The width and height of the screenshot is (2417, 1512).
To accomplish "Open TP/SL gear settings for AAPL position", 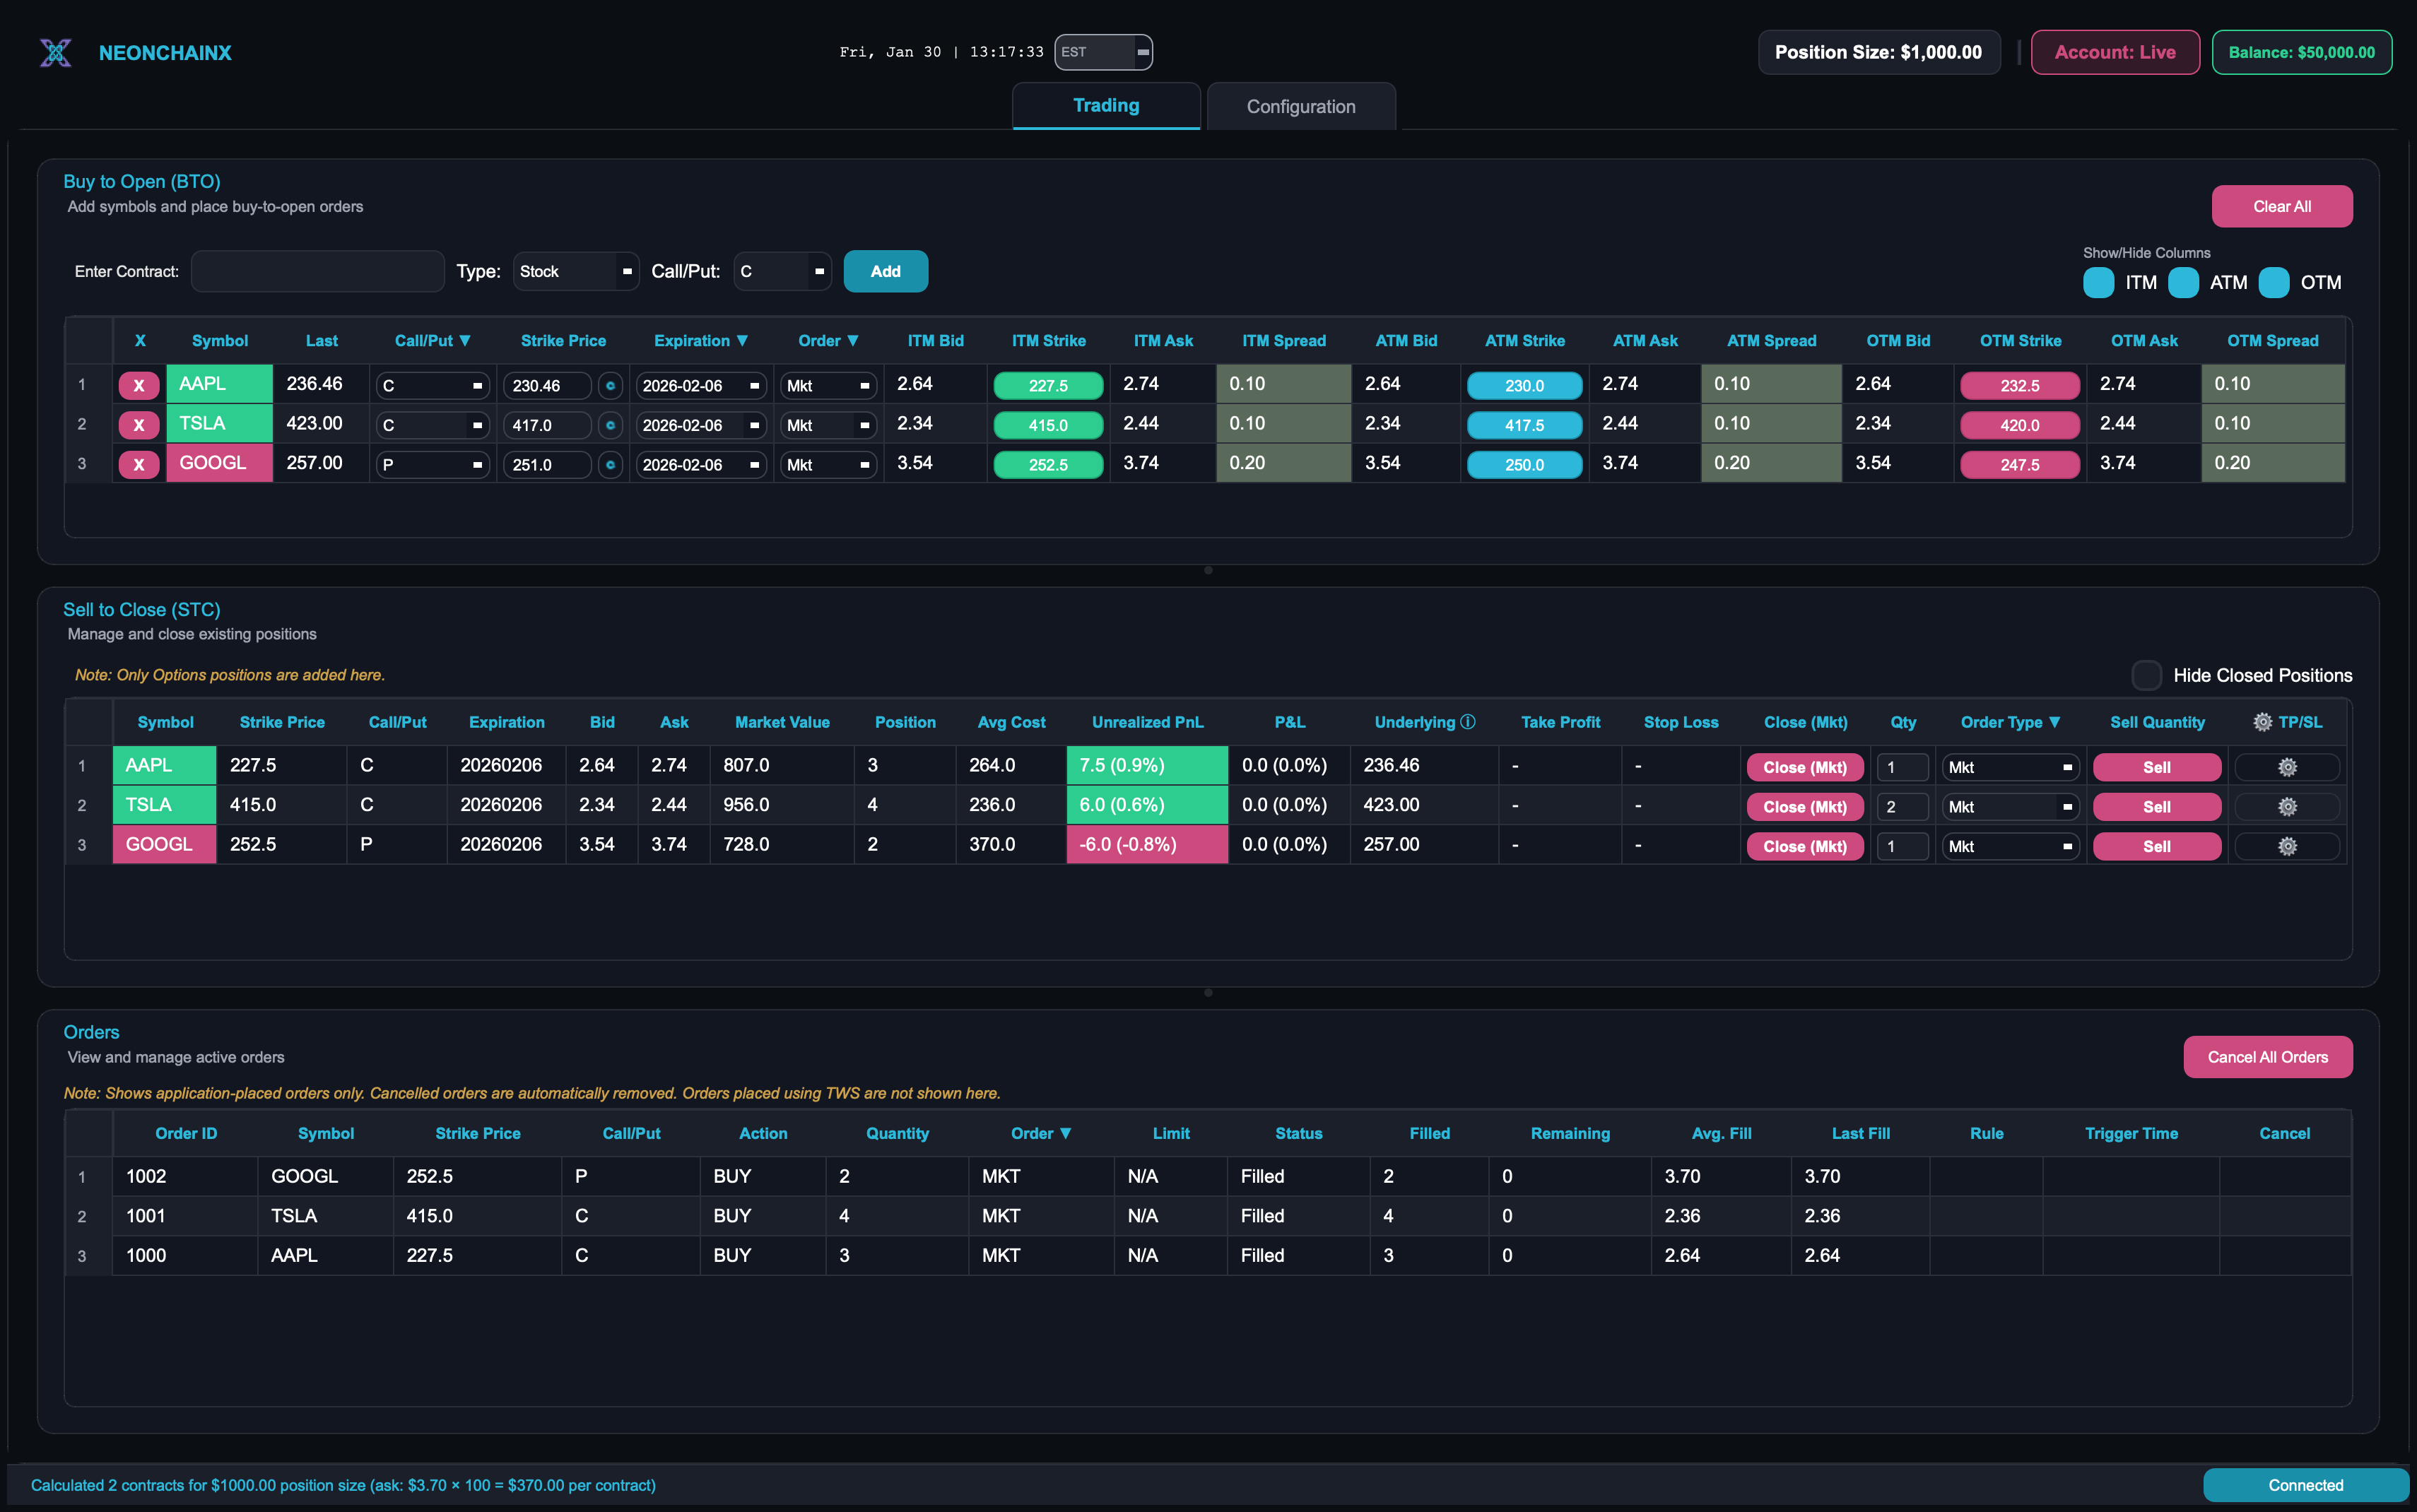I will (x=2286, y=767).
